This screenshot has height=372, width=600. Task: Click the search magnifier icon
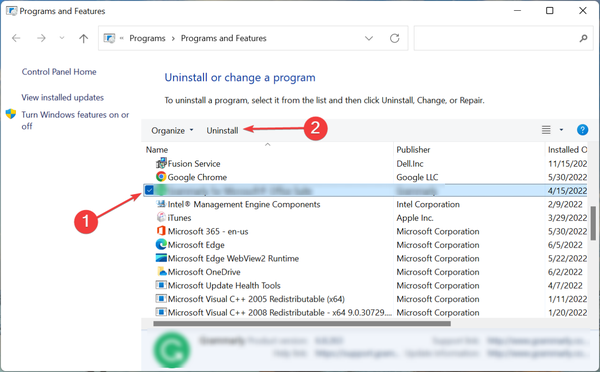583,38
